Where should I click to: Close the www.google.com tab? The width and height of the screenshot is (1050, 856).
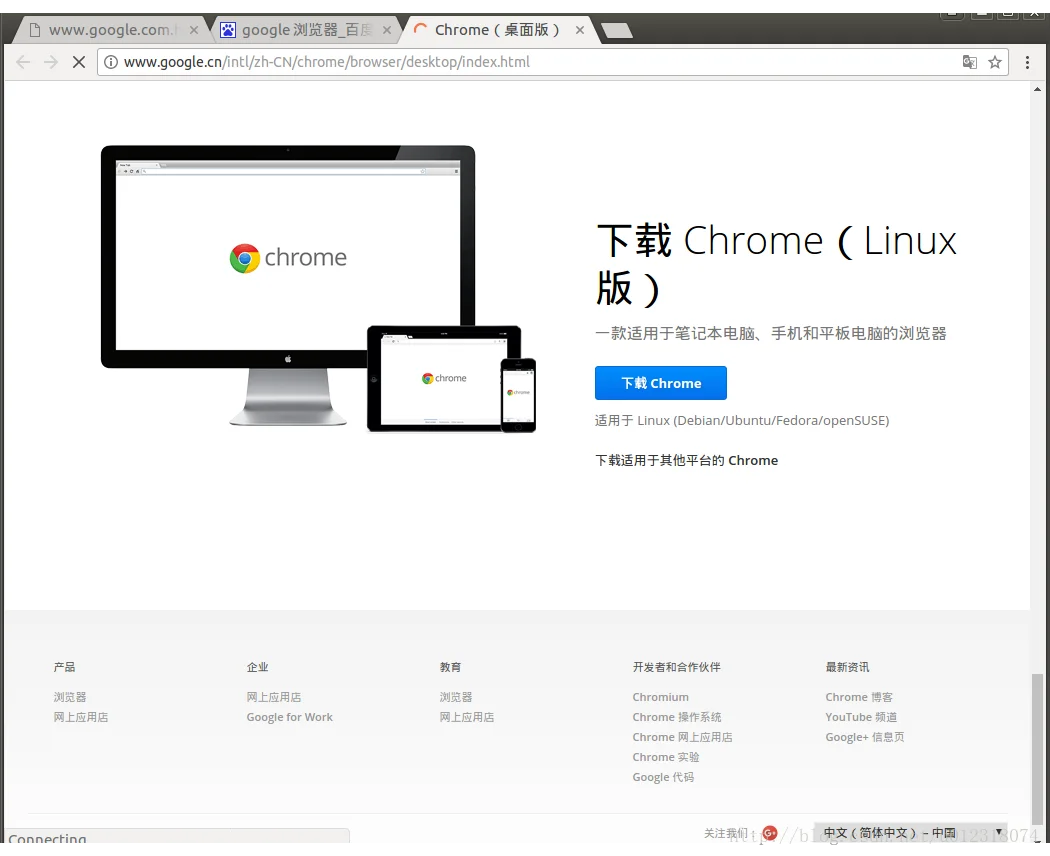(194, 30)
